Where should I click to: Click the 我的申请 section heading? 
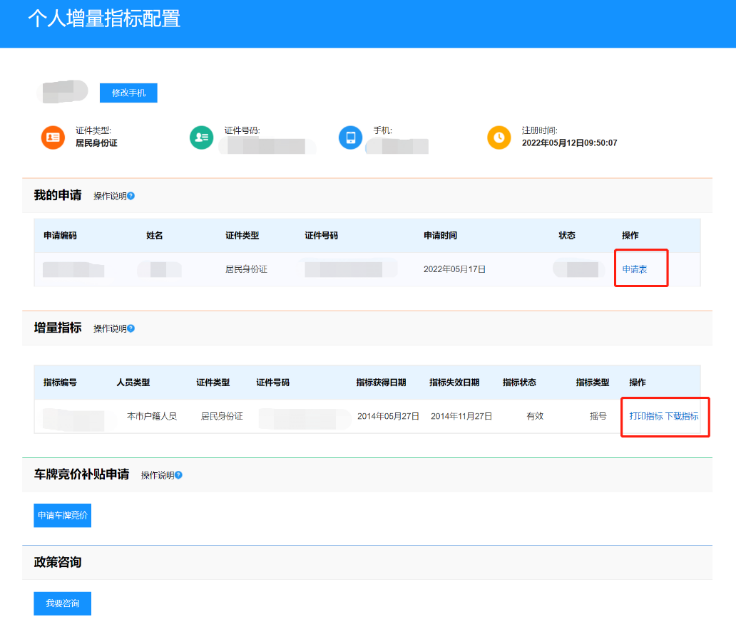coord(58,195)
